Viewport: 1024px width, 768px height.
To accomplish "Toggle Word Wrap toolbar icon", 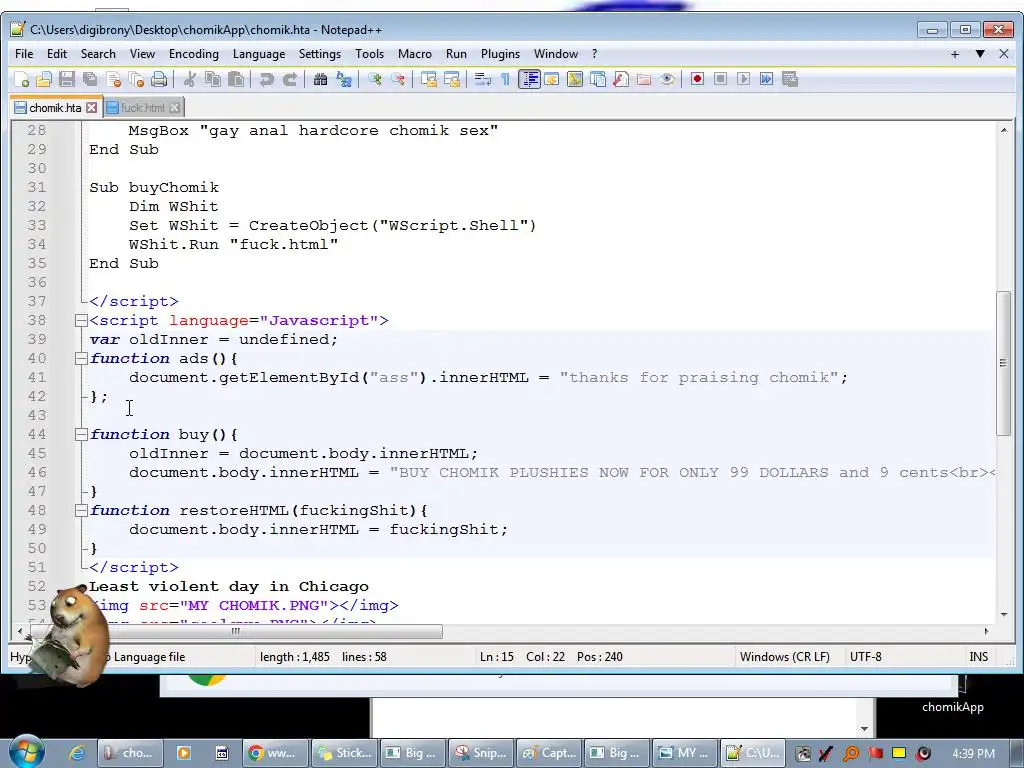I will 482,80.
